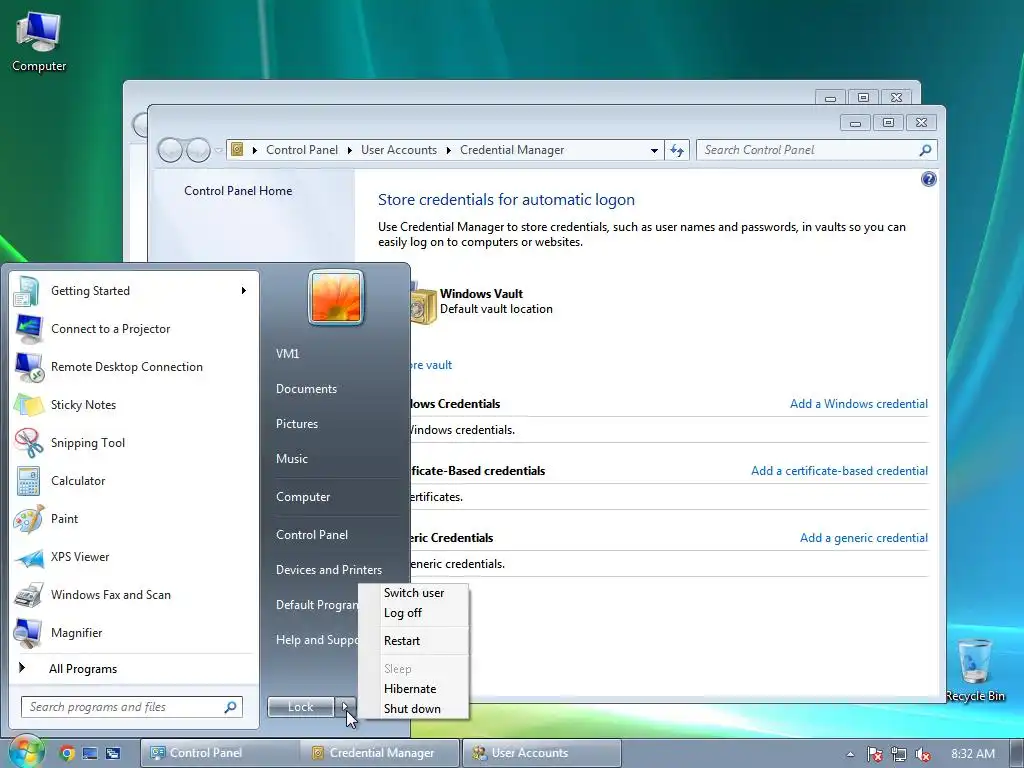Viewport: 1024px width, 768px height.
Task: Click the muted volume tray icon
Action: click(922, 754)
